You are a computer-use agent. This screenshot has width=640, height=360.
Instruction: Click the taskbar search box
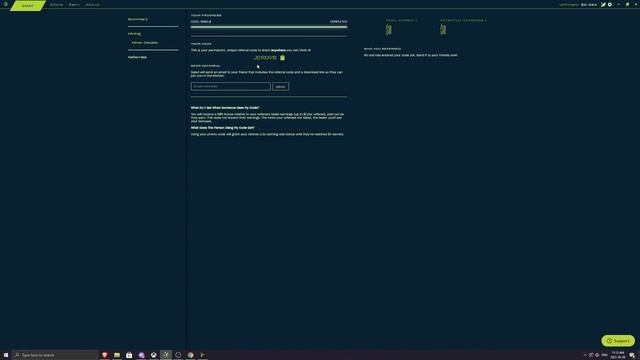55,355
